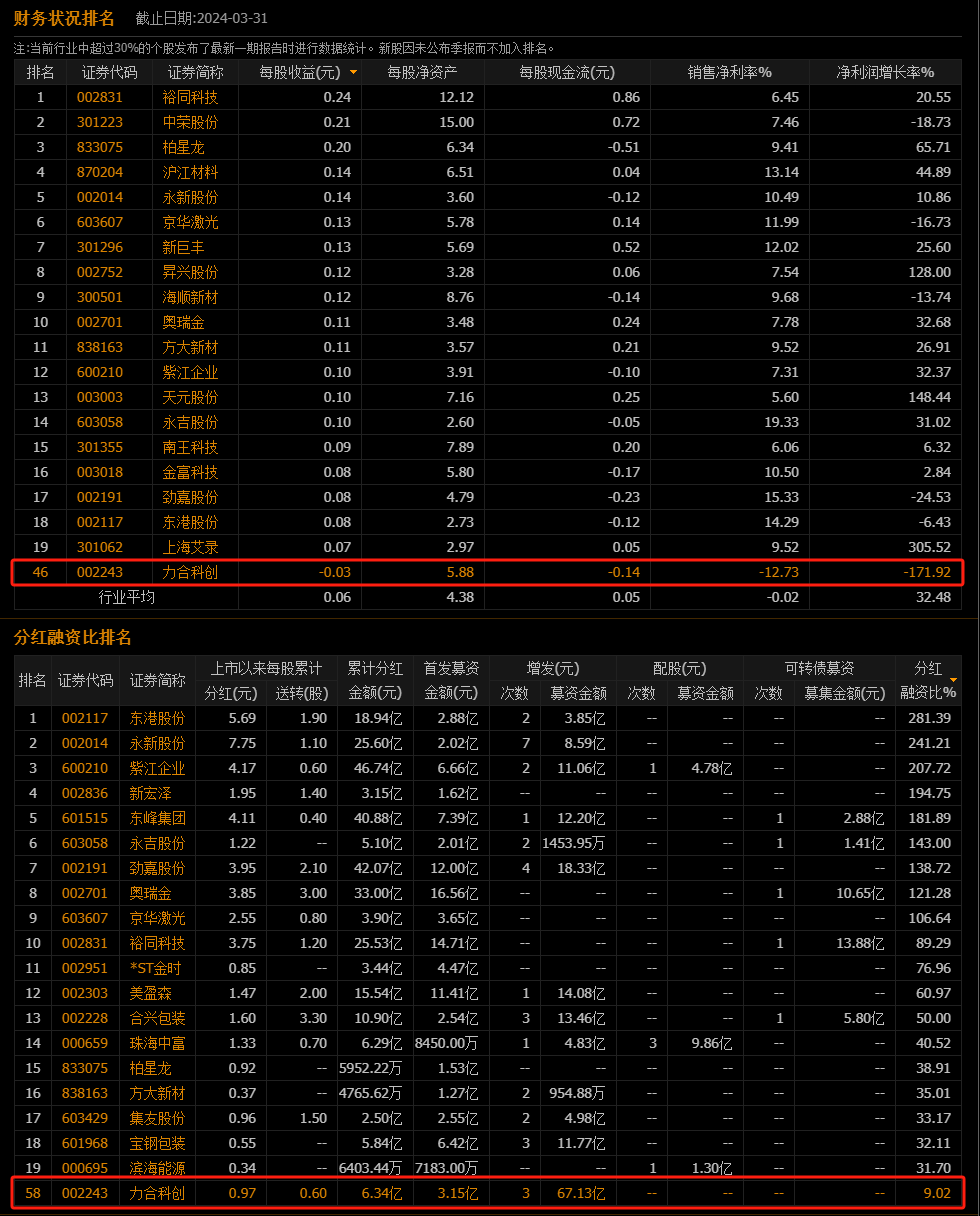Open stock code 301223 link
The image size is (980, 1216).
tap(100, 122)
